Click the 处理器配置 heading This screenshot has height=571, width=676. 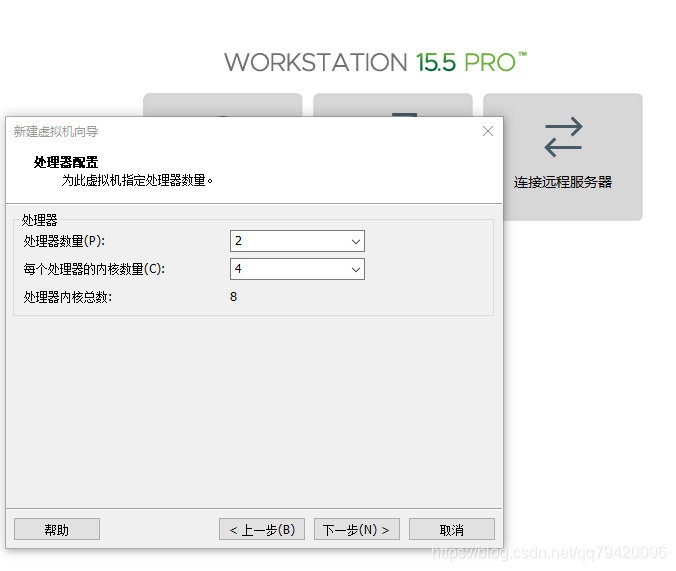click(66, 162)
